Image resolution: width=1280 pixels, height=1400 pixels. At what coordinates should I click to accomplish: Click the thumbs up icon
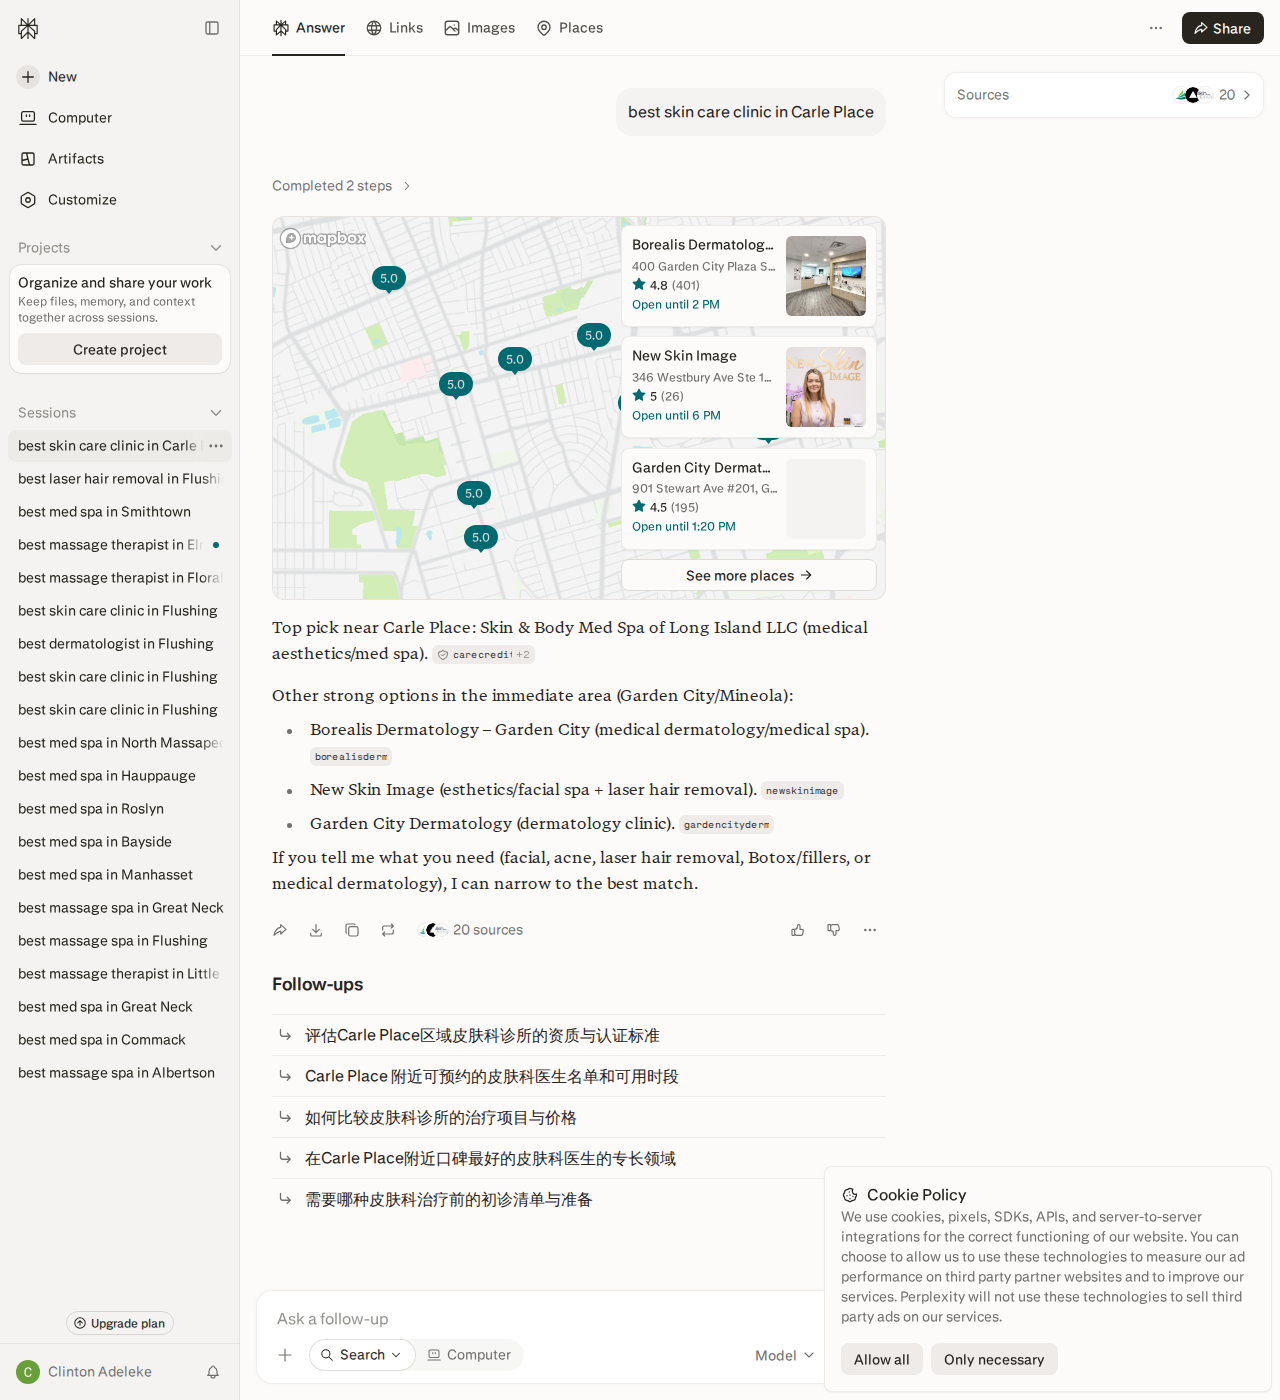point(798,930)
